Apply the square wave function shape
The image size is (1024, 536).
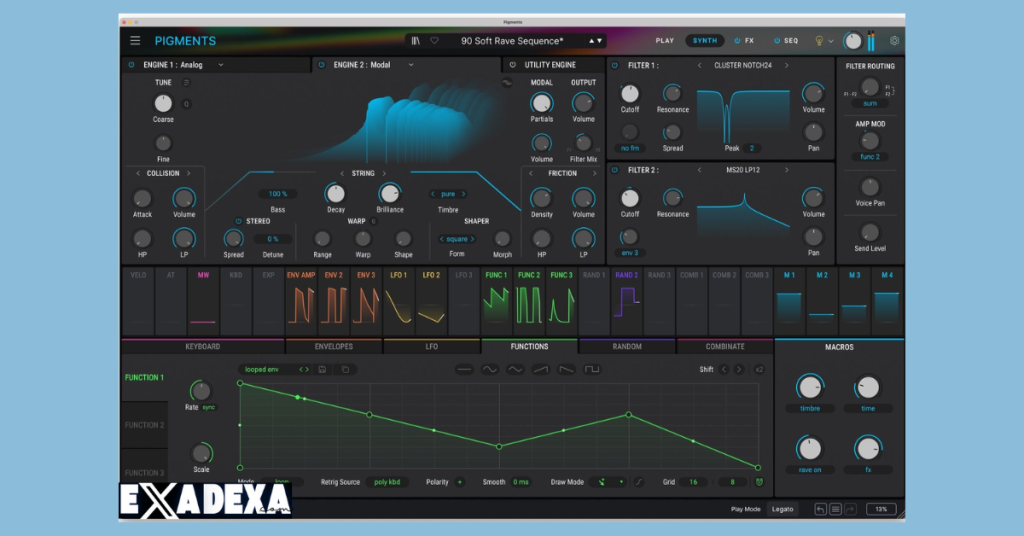pos(592,370)
